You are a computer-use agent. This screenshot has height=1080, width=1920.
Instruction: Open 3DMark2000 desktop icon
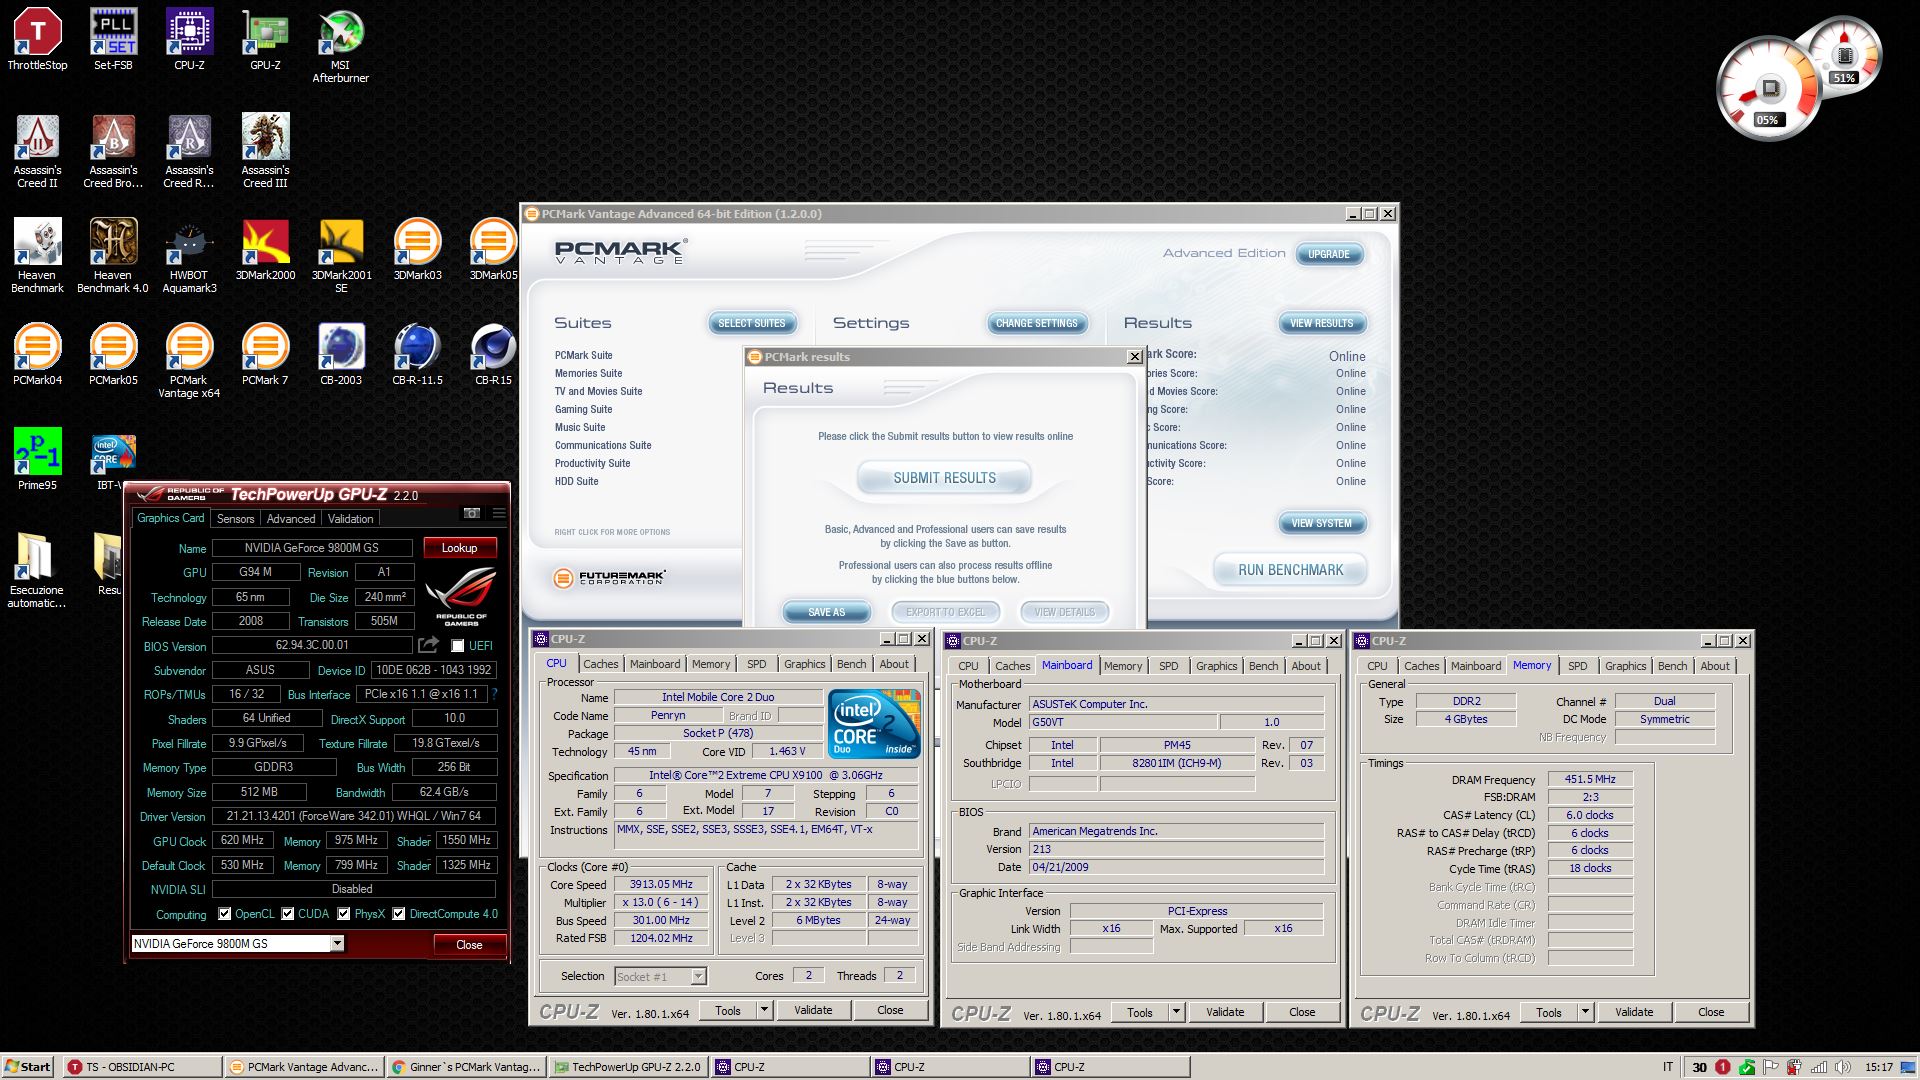(265, 250)
